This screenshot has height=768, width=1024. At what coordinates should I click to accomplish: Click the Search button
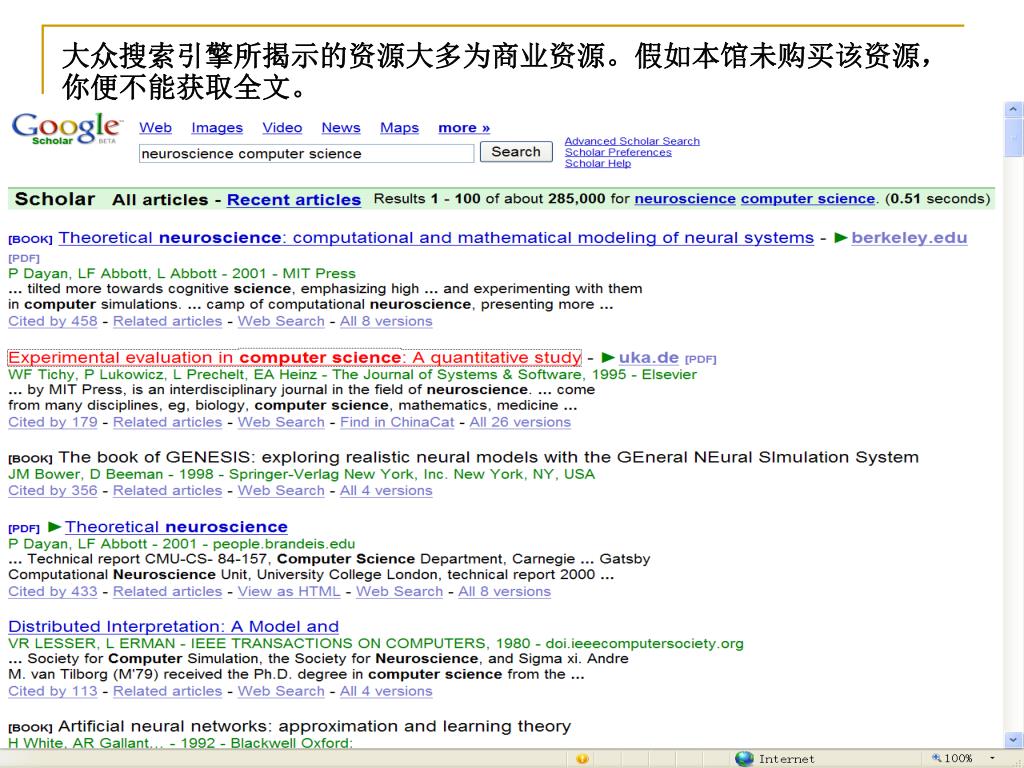[516, 152]
